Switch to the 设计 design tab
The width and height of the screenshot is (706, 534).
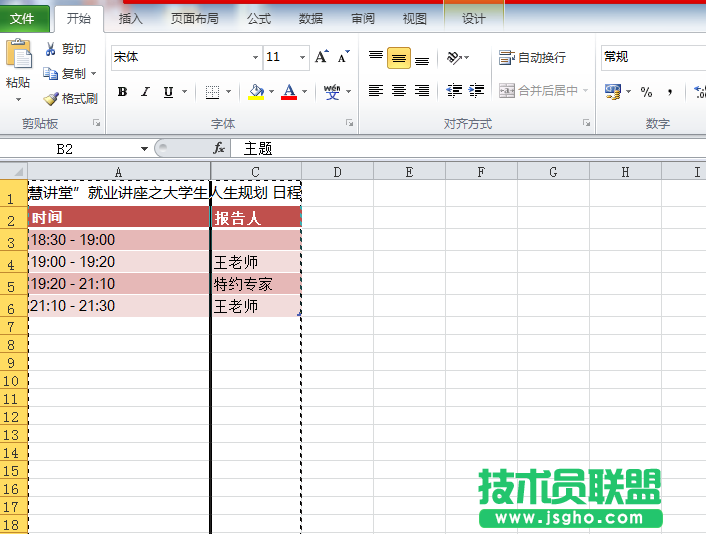click(474, 18)
